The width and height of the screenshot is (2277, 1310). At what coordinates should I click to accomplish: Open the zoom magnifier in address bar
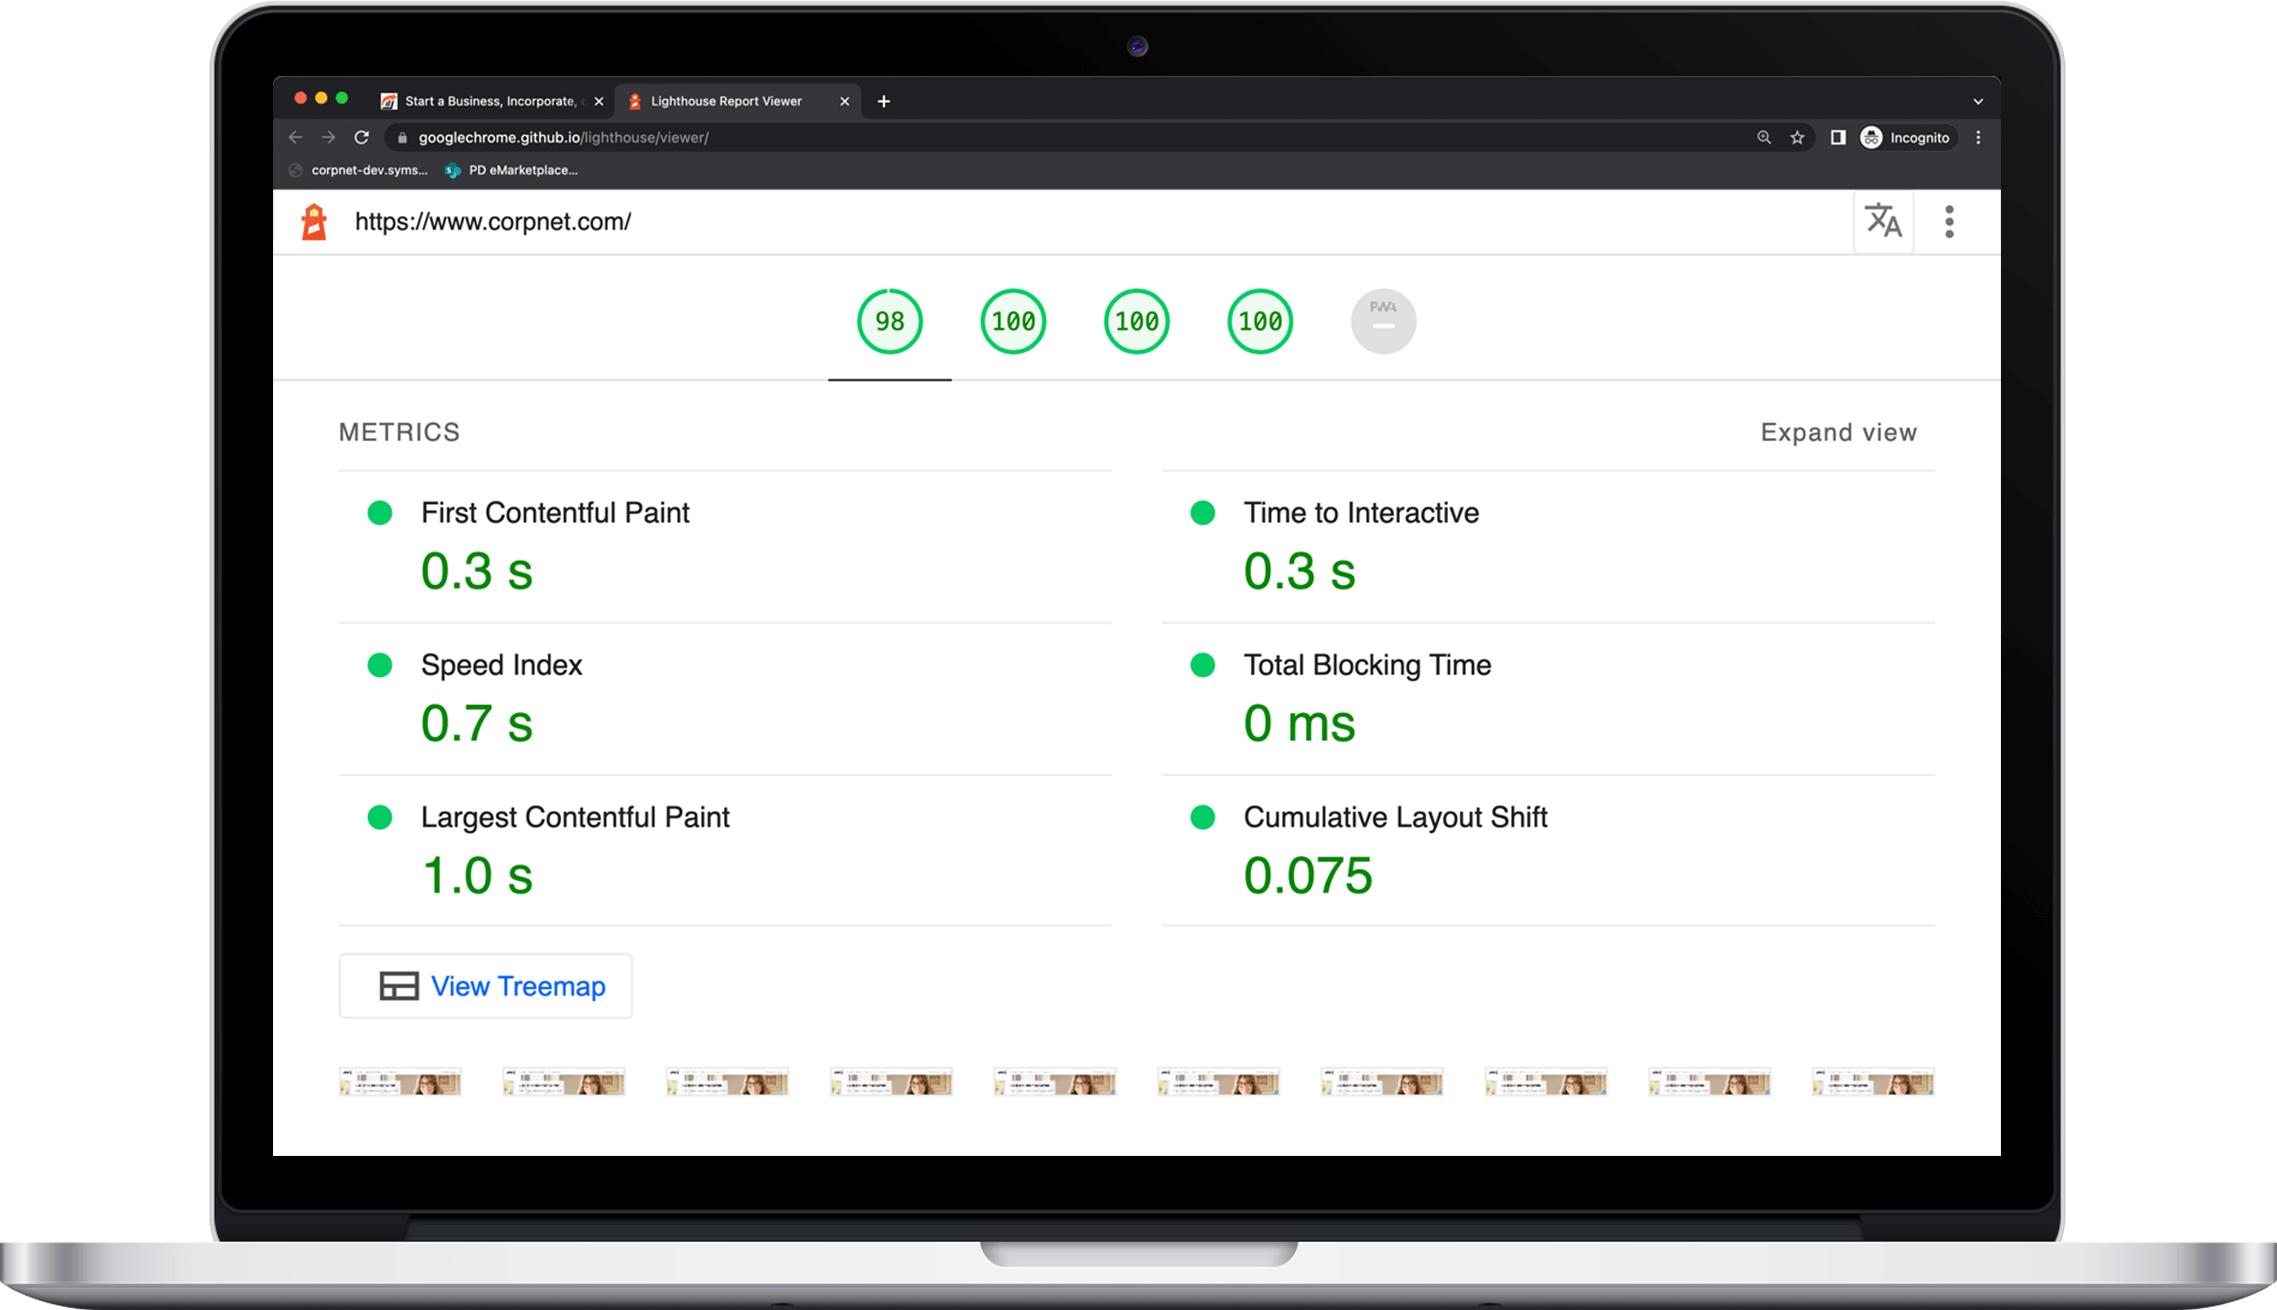(x=1764, y=138)
